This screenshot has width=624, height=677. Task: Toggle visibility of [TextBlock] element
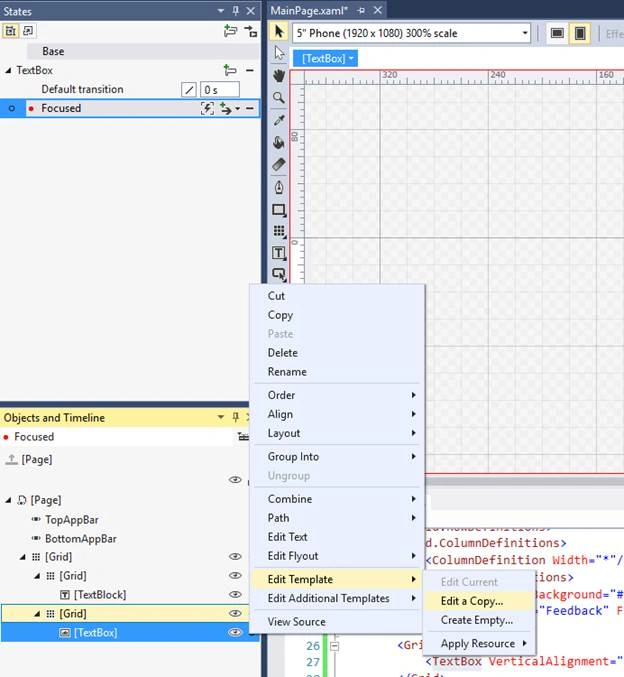point(235,595)
